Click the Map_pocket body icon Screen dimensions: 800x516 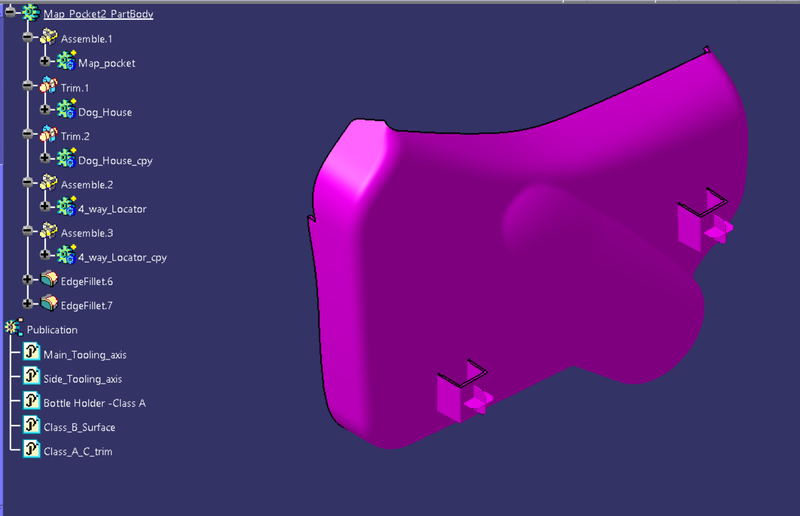coord(66,61)
